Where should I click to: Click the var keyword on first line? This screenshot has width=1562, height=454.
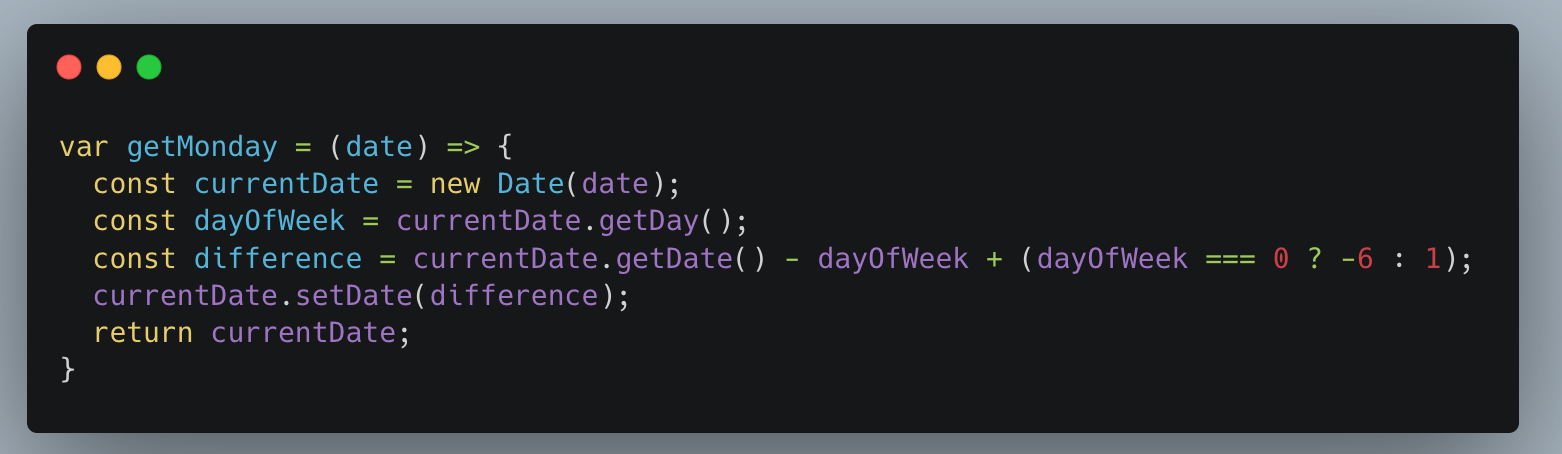coord(84,147)
